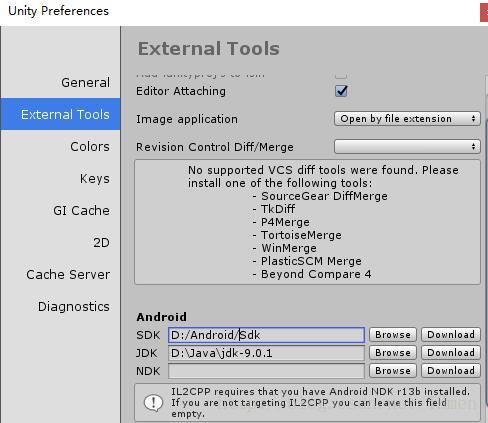The height and width of the screenshot is (423, 488).
Task: Click the P4Merge entry text
Action: click(x=285, y=222)
